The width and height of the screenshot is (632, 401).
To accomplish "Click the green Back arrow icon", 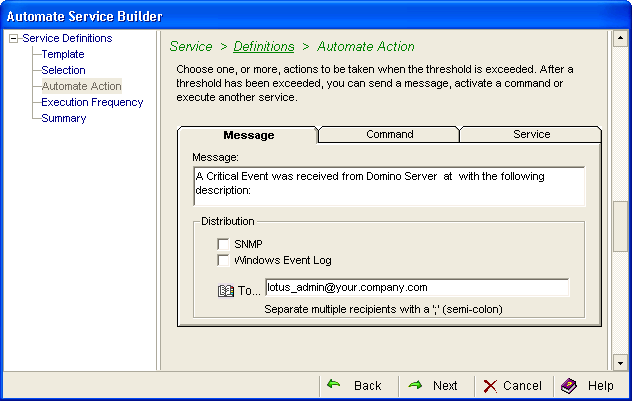I will (333, 385).
